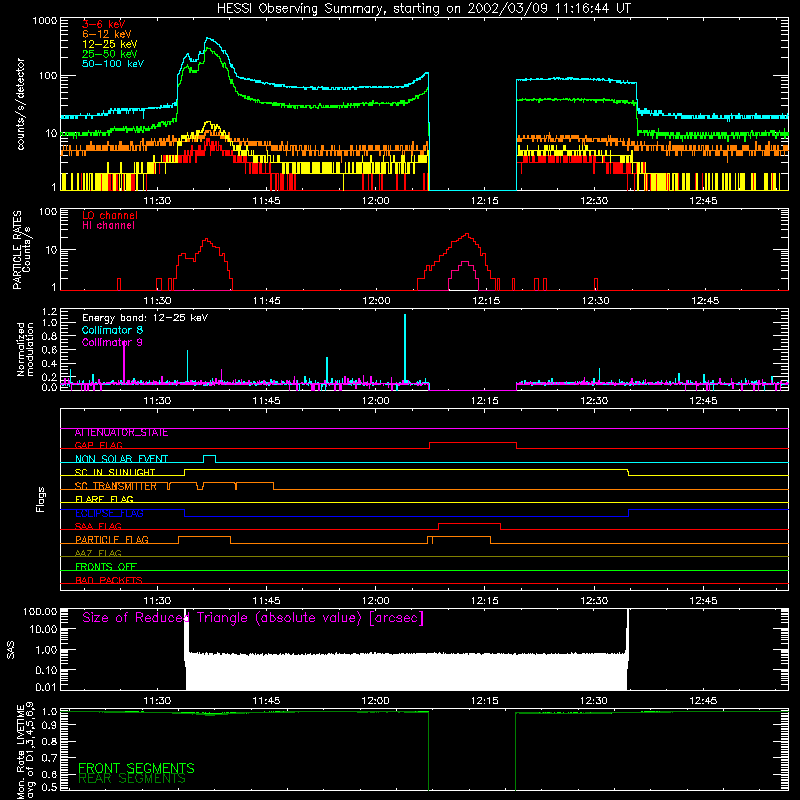Click the SAS axis title
This screenshot has width=800, height=800.
point(11,649)
